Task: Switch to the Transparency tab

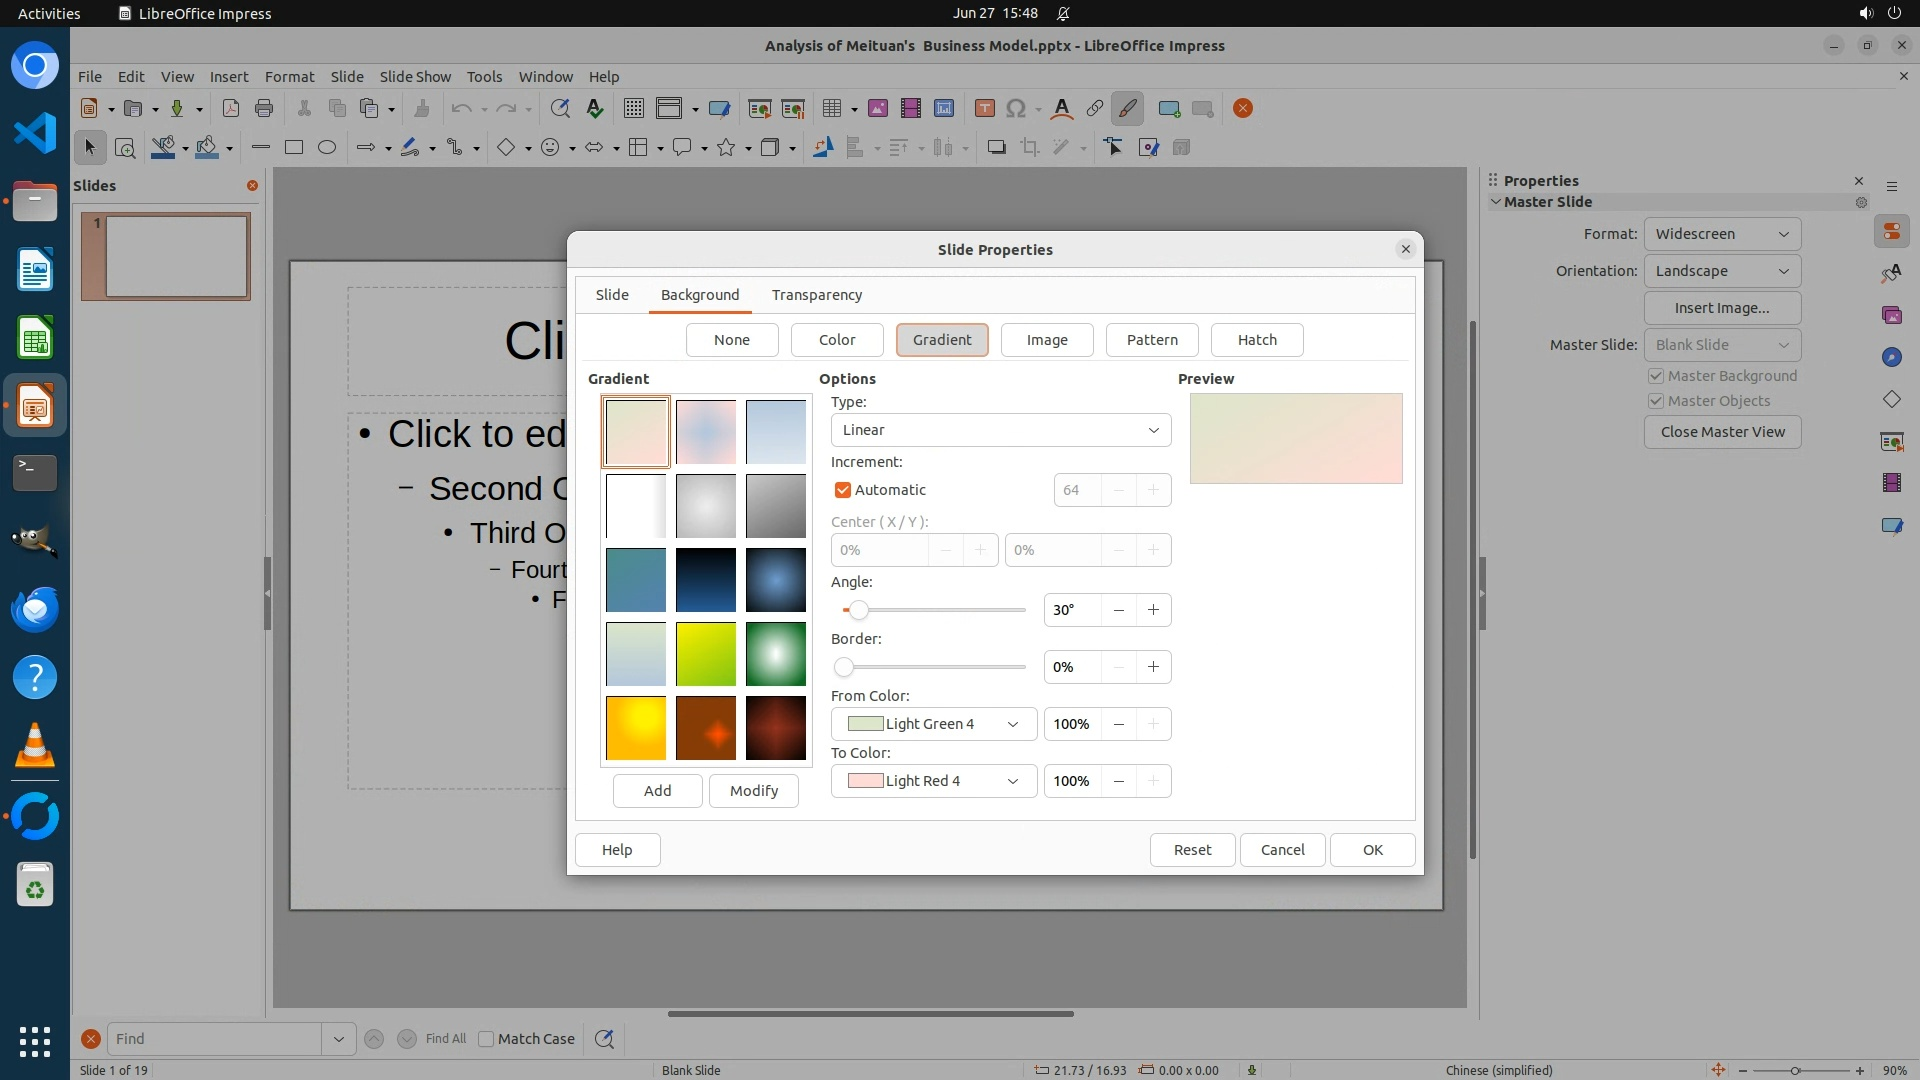Action: click(x=816, y=295)
